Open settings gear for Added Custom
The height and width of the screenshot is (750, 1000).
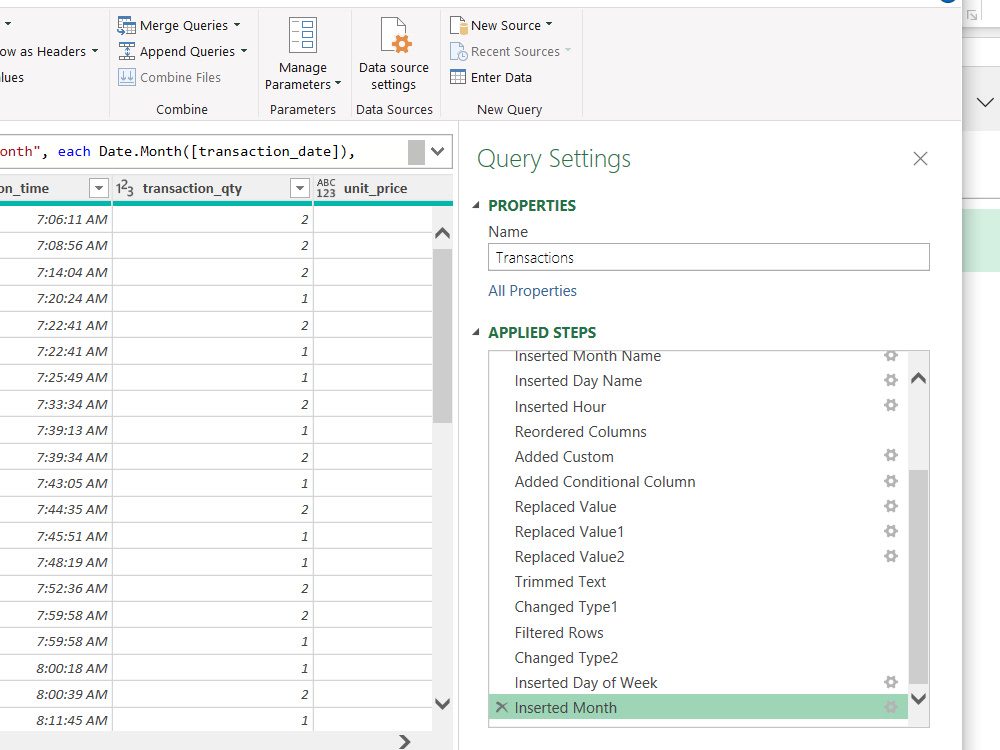891,455
